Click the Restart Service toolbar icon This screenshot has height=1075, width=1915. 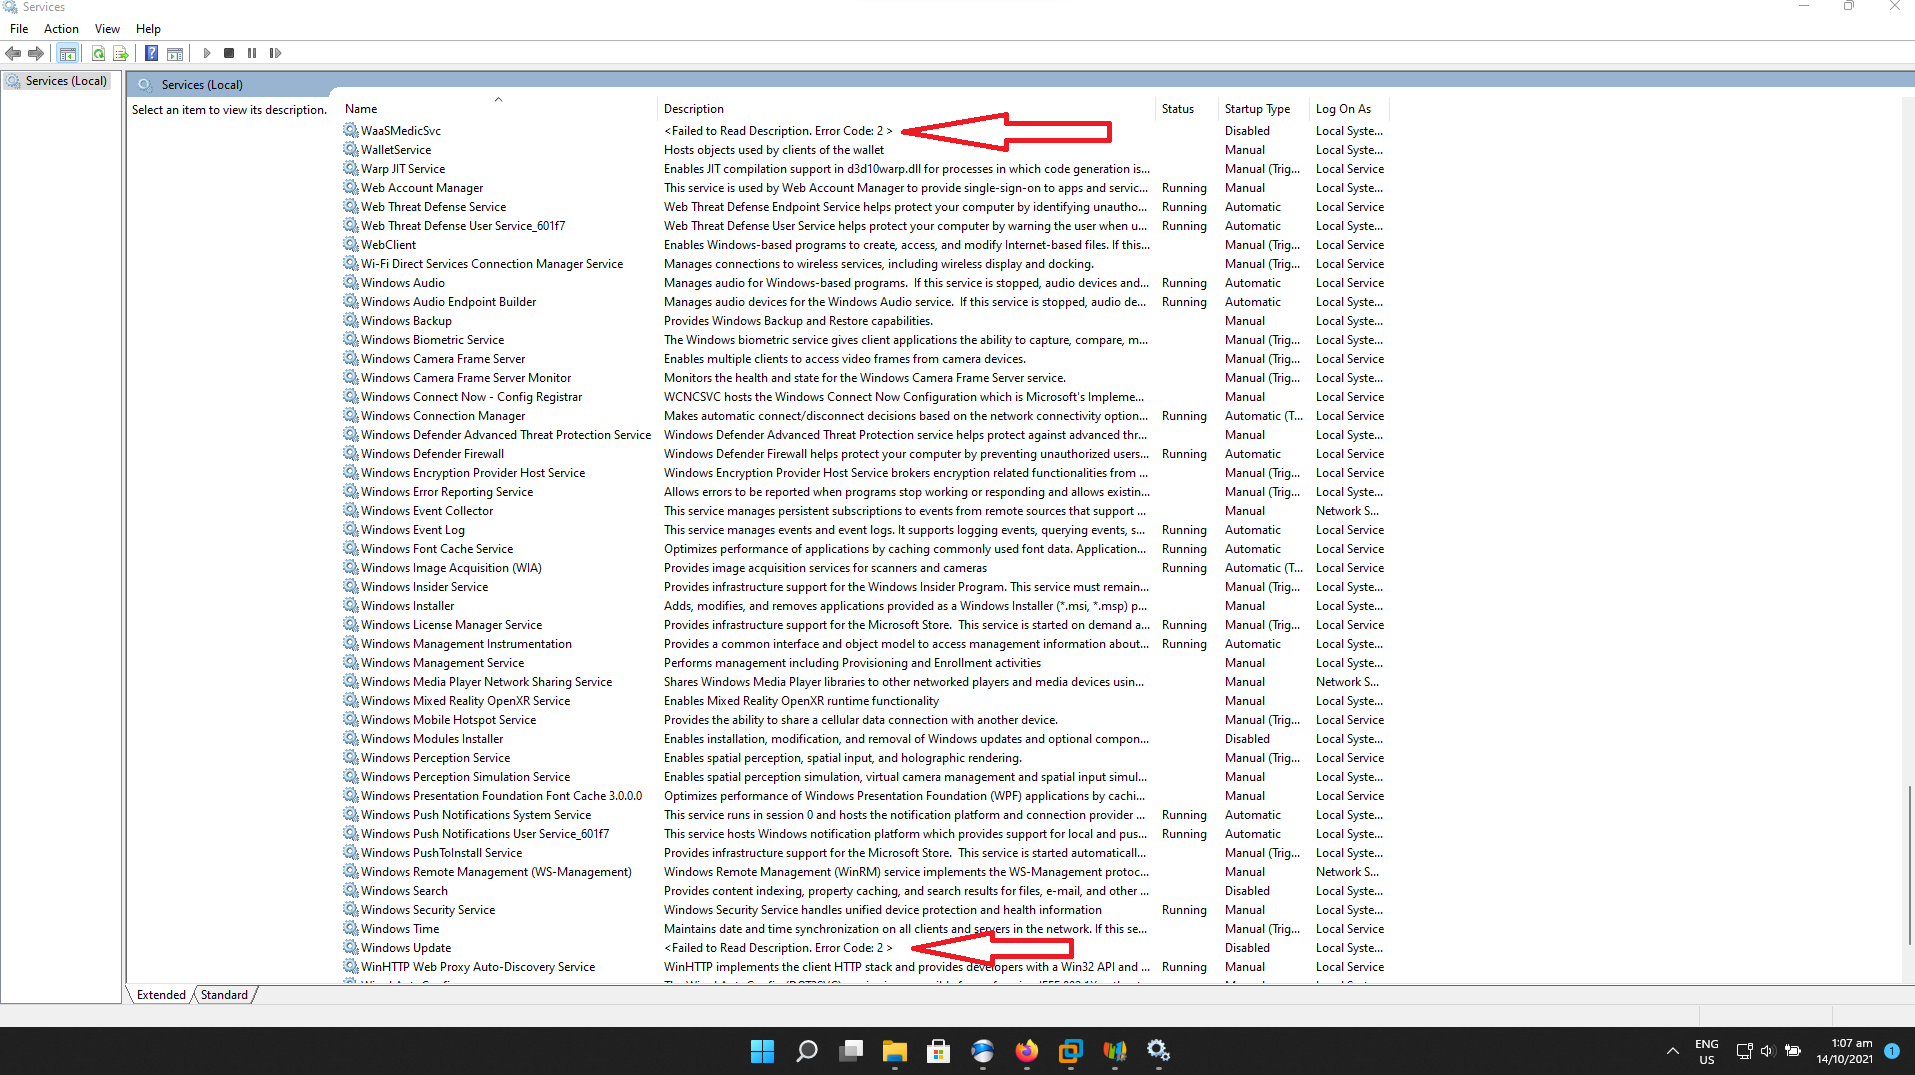click(275, 53)
